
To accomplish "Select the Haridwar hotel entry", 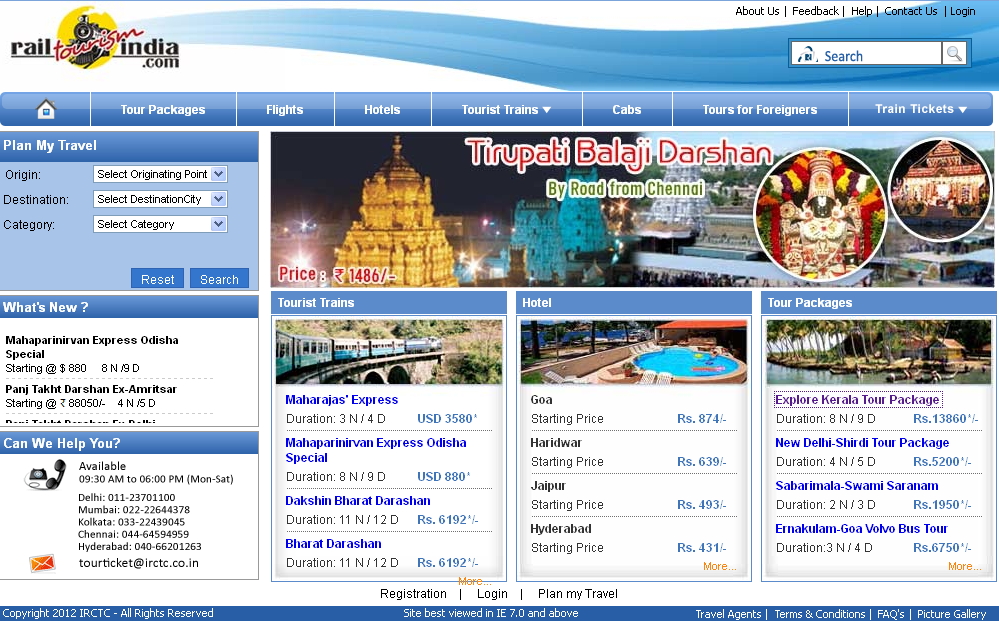I will coord(556,442).
